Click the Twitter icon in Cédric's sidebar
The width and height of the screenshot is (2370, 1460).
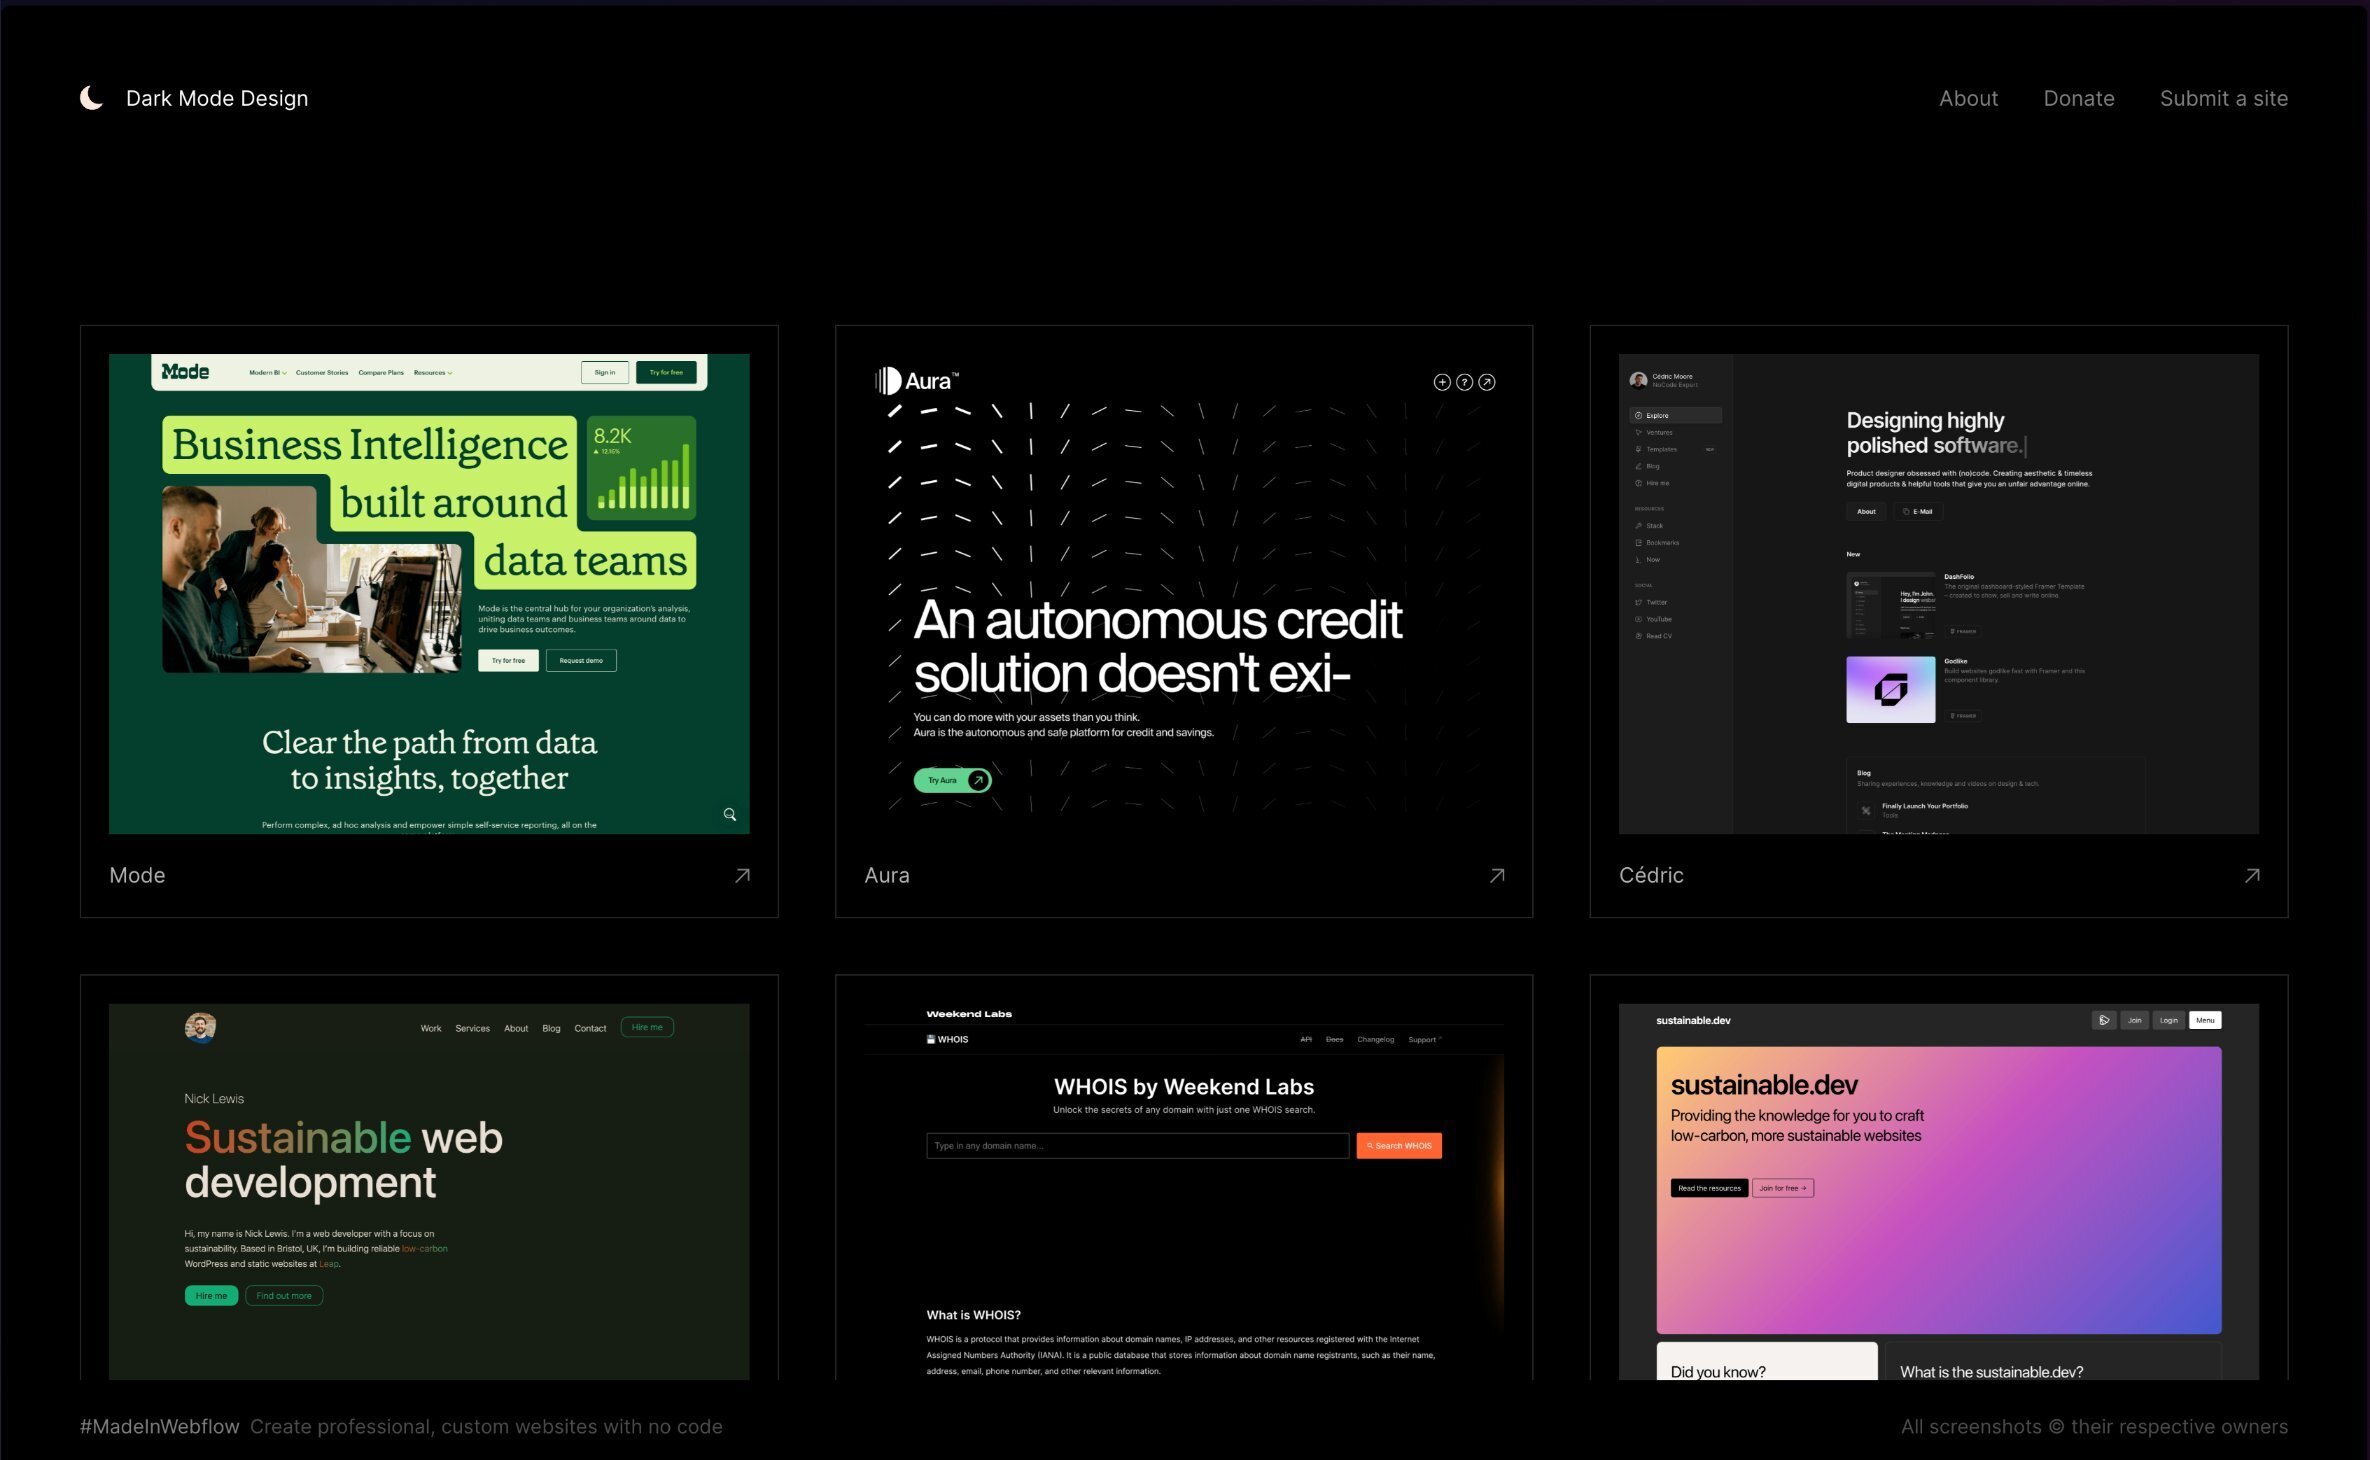point(1639,602)
